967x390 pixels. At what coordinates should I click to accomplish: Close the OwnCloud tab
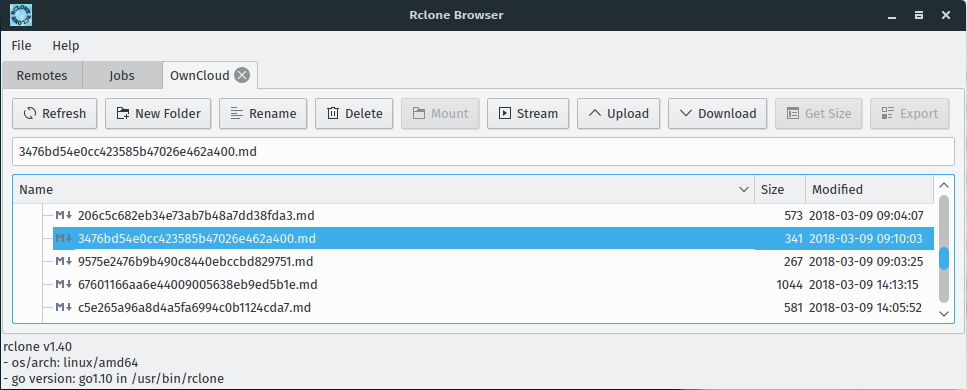pos(242,76)
